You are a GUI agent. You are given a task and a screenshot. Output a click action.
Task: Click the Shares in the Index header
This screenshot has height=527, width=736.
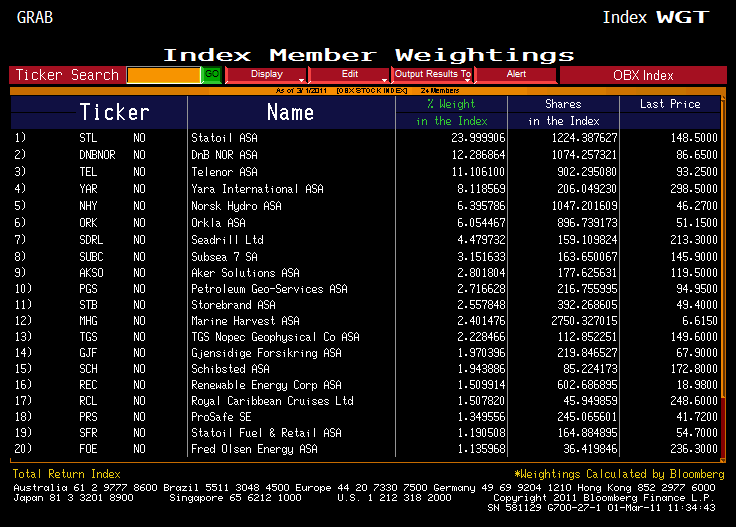point(563,113)
